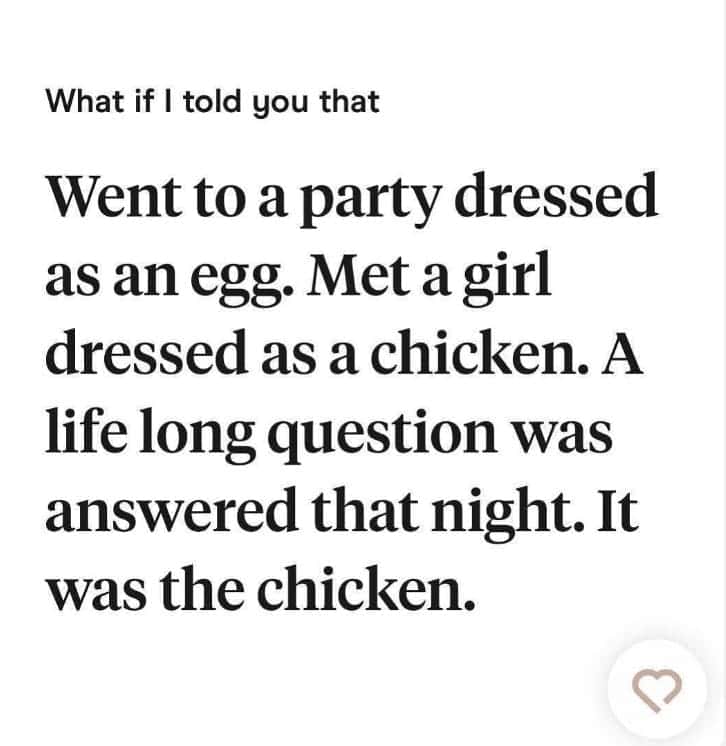Viewport: 726px width, 746px height.
Task: Select the line "life long question was"
Action: tap(328, 433)
